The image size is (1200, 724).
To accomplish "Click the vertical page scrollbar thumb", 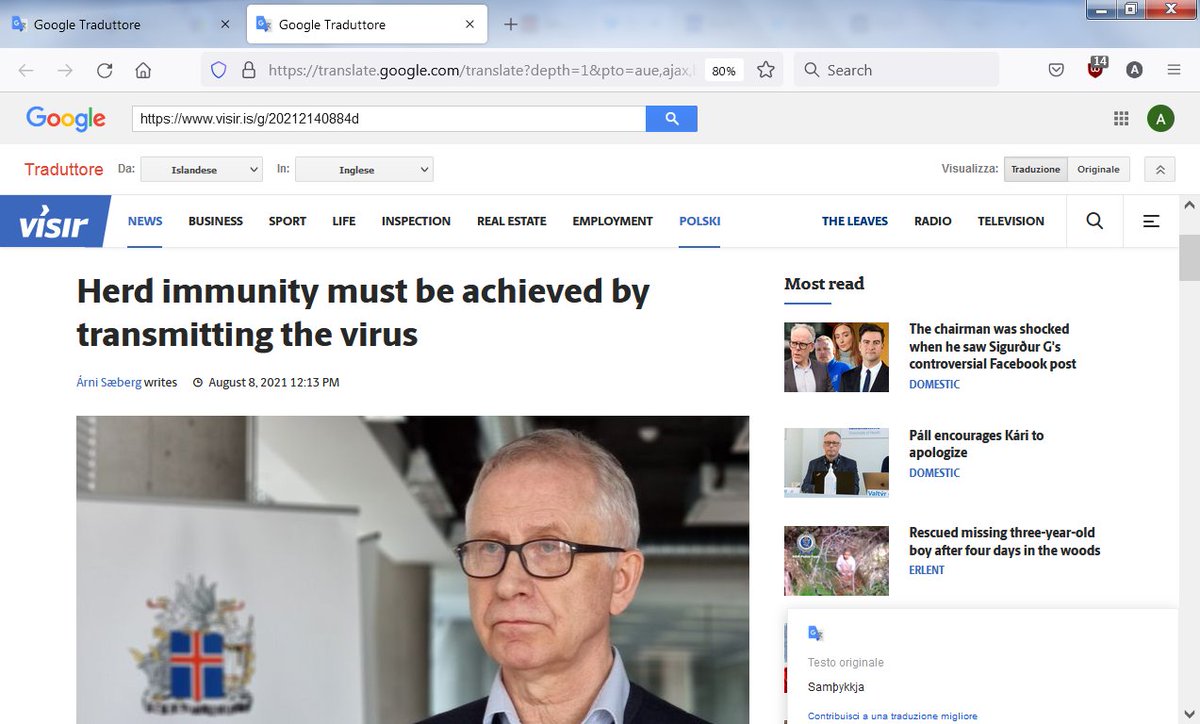I will (x=1190, y=259).
